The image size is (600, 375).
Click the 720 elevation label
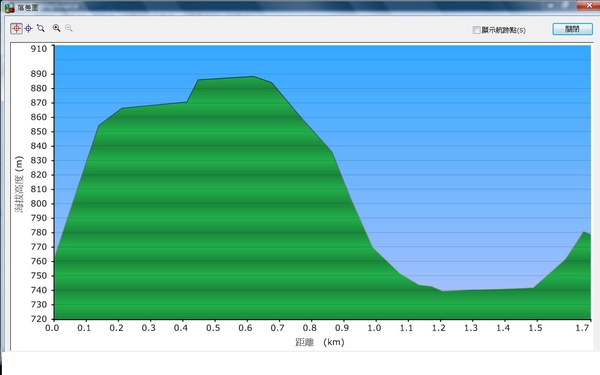tap(39, 319)
